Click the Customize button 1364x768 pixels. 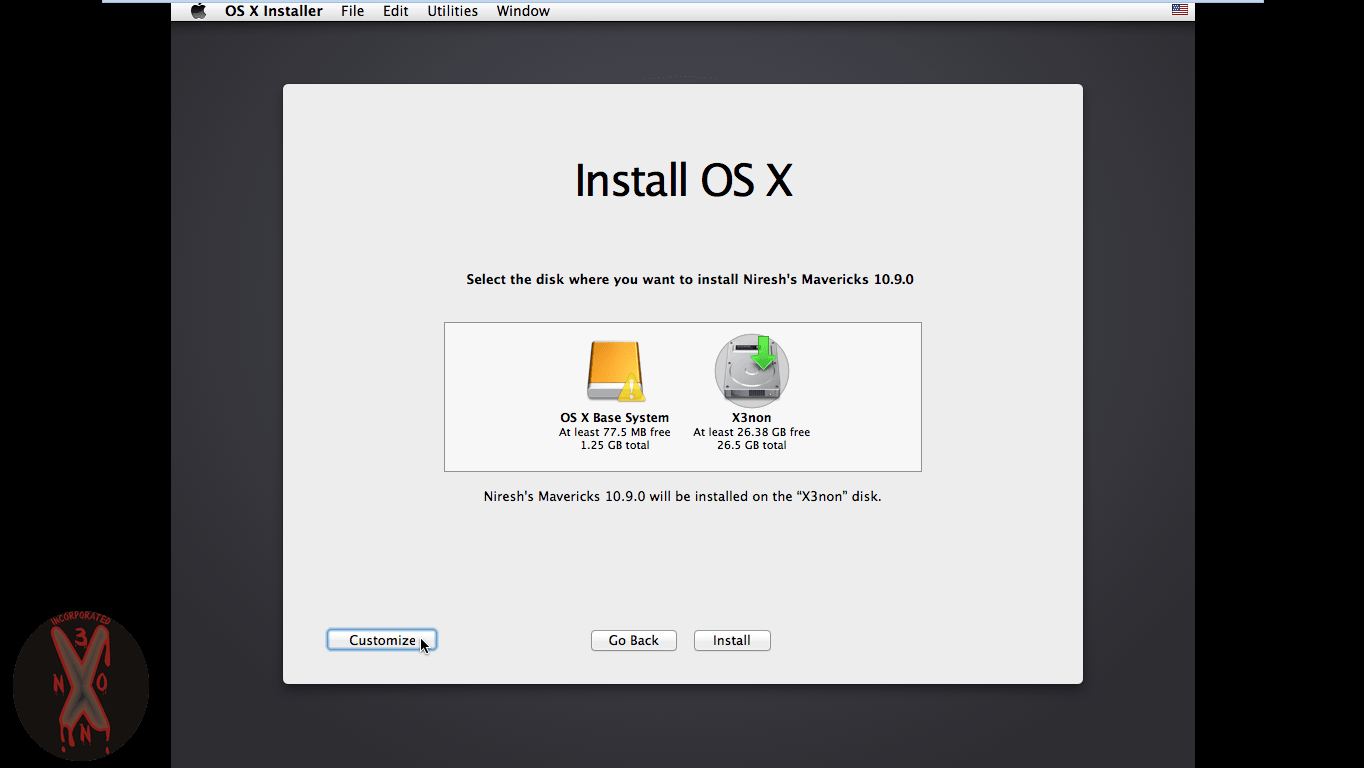pyautogui.click(x=382, y=640)
